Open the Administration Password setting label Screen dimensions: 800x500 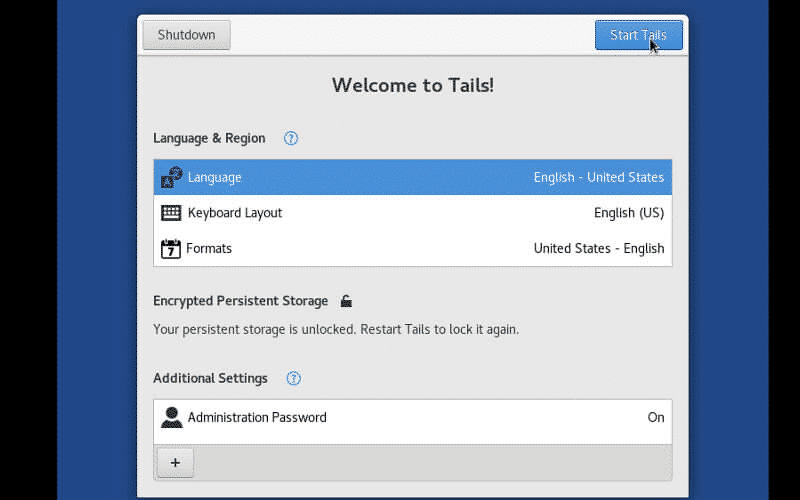(x=257, y=417)
